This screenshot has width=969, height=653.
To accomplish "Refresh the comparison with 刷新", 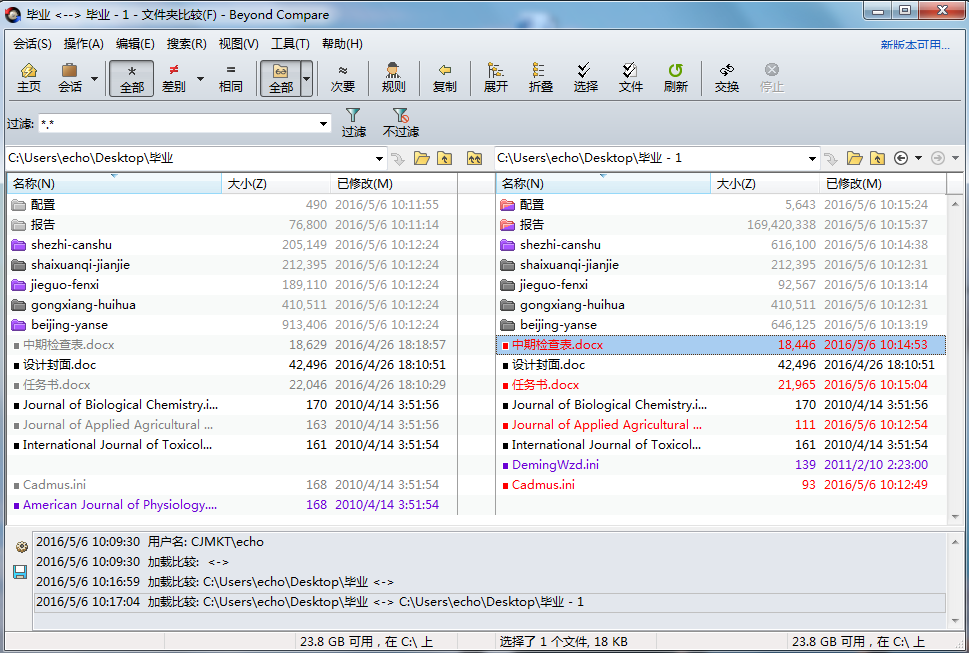I will coord(675,78).
